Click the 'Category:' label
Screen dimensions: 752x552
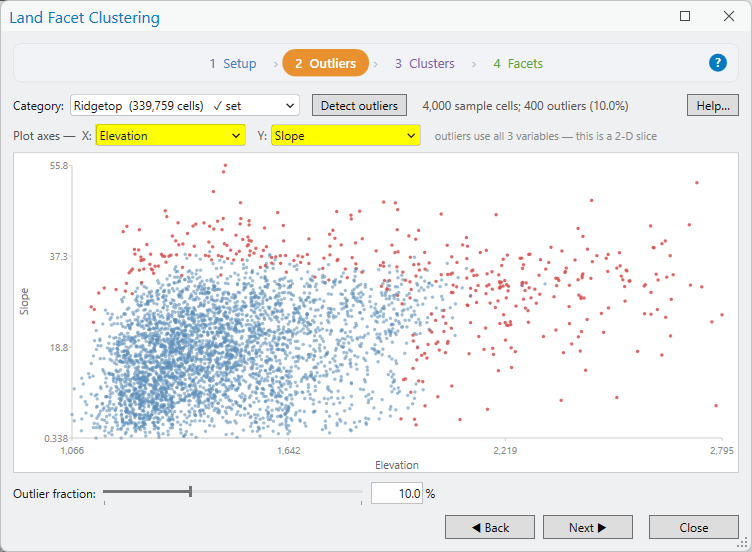click(x=38, y=106)
